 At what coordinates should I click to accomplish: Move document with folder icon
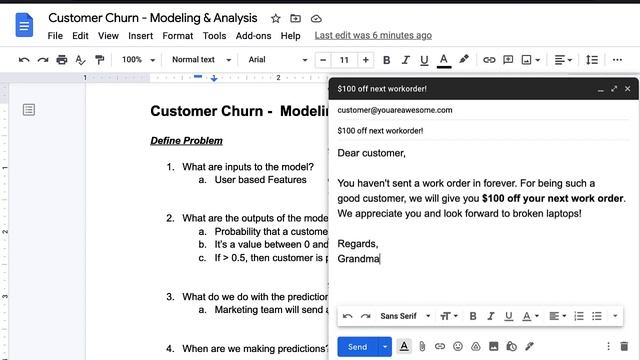pos(296,18)
